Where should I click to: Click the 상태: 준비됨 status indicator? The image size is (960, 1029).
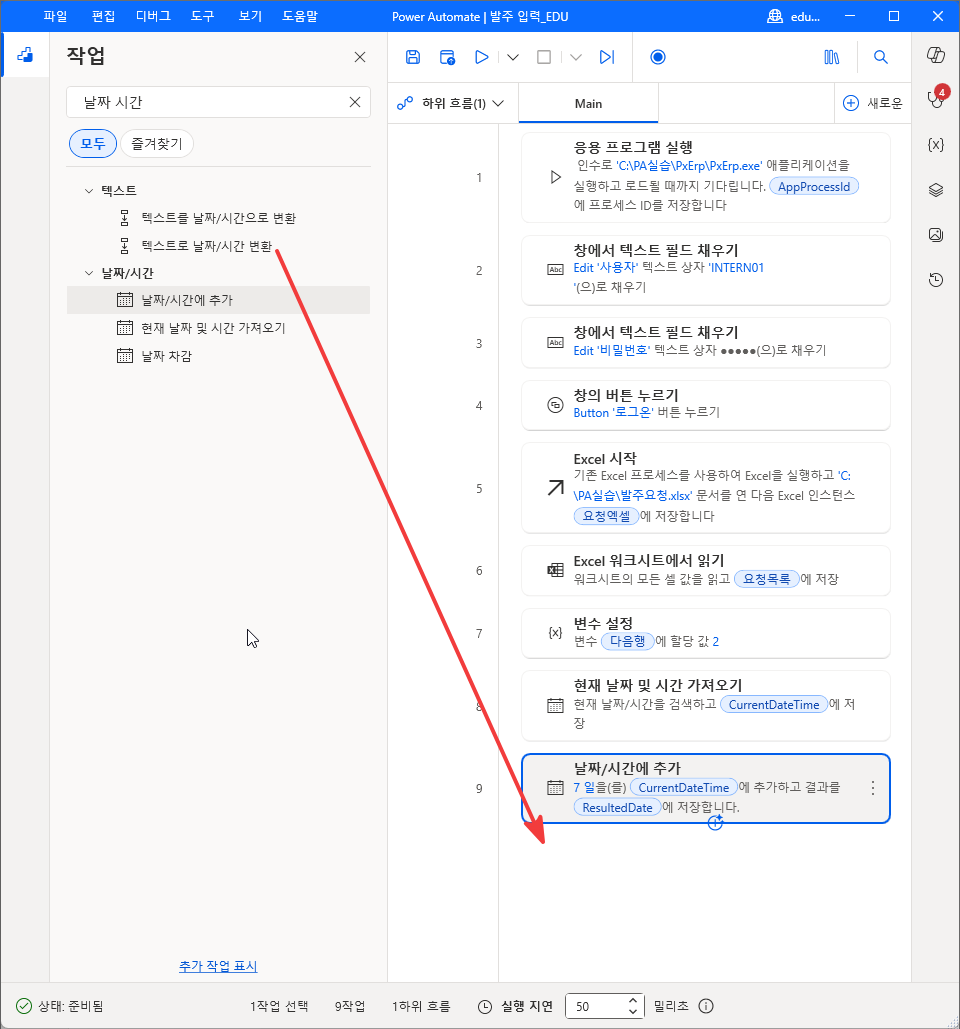[59, 1006]
